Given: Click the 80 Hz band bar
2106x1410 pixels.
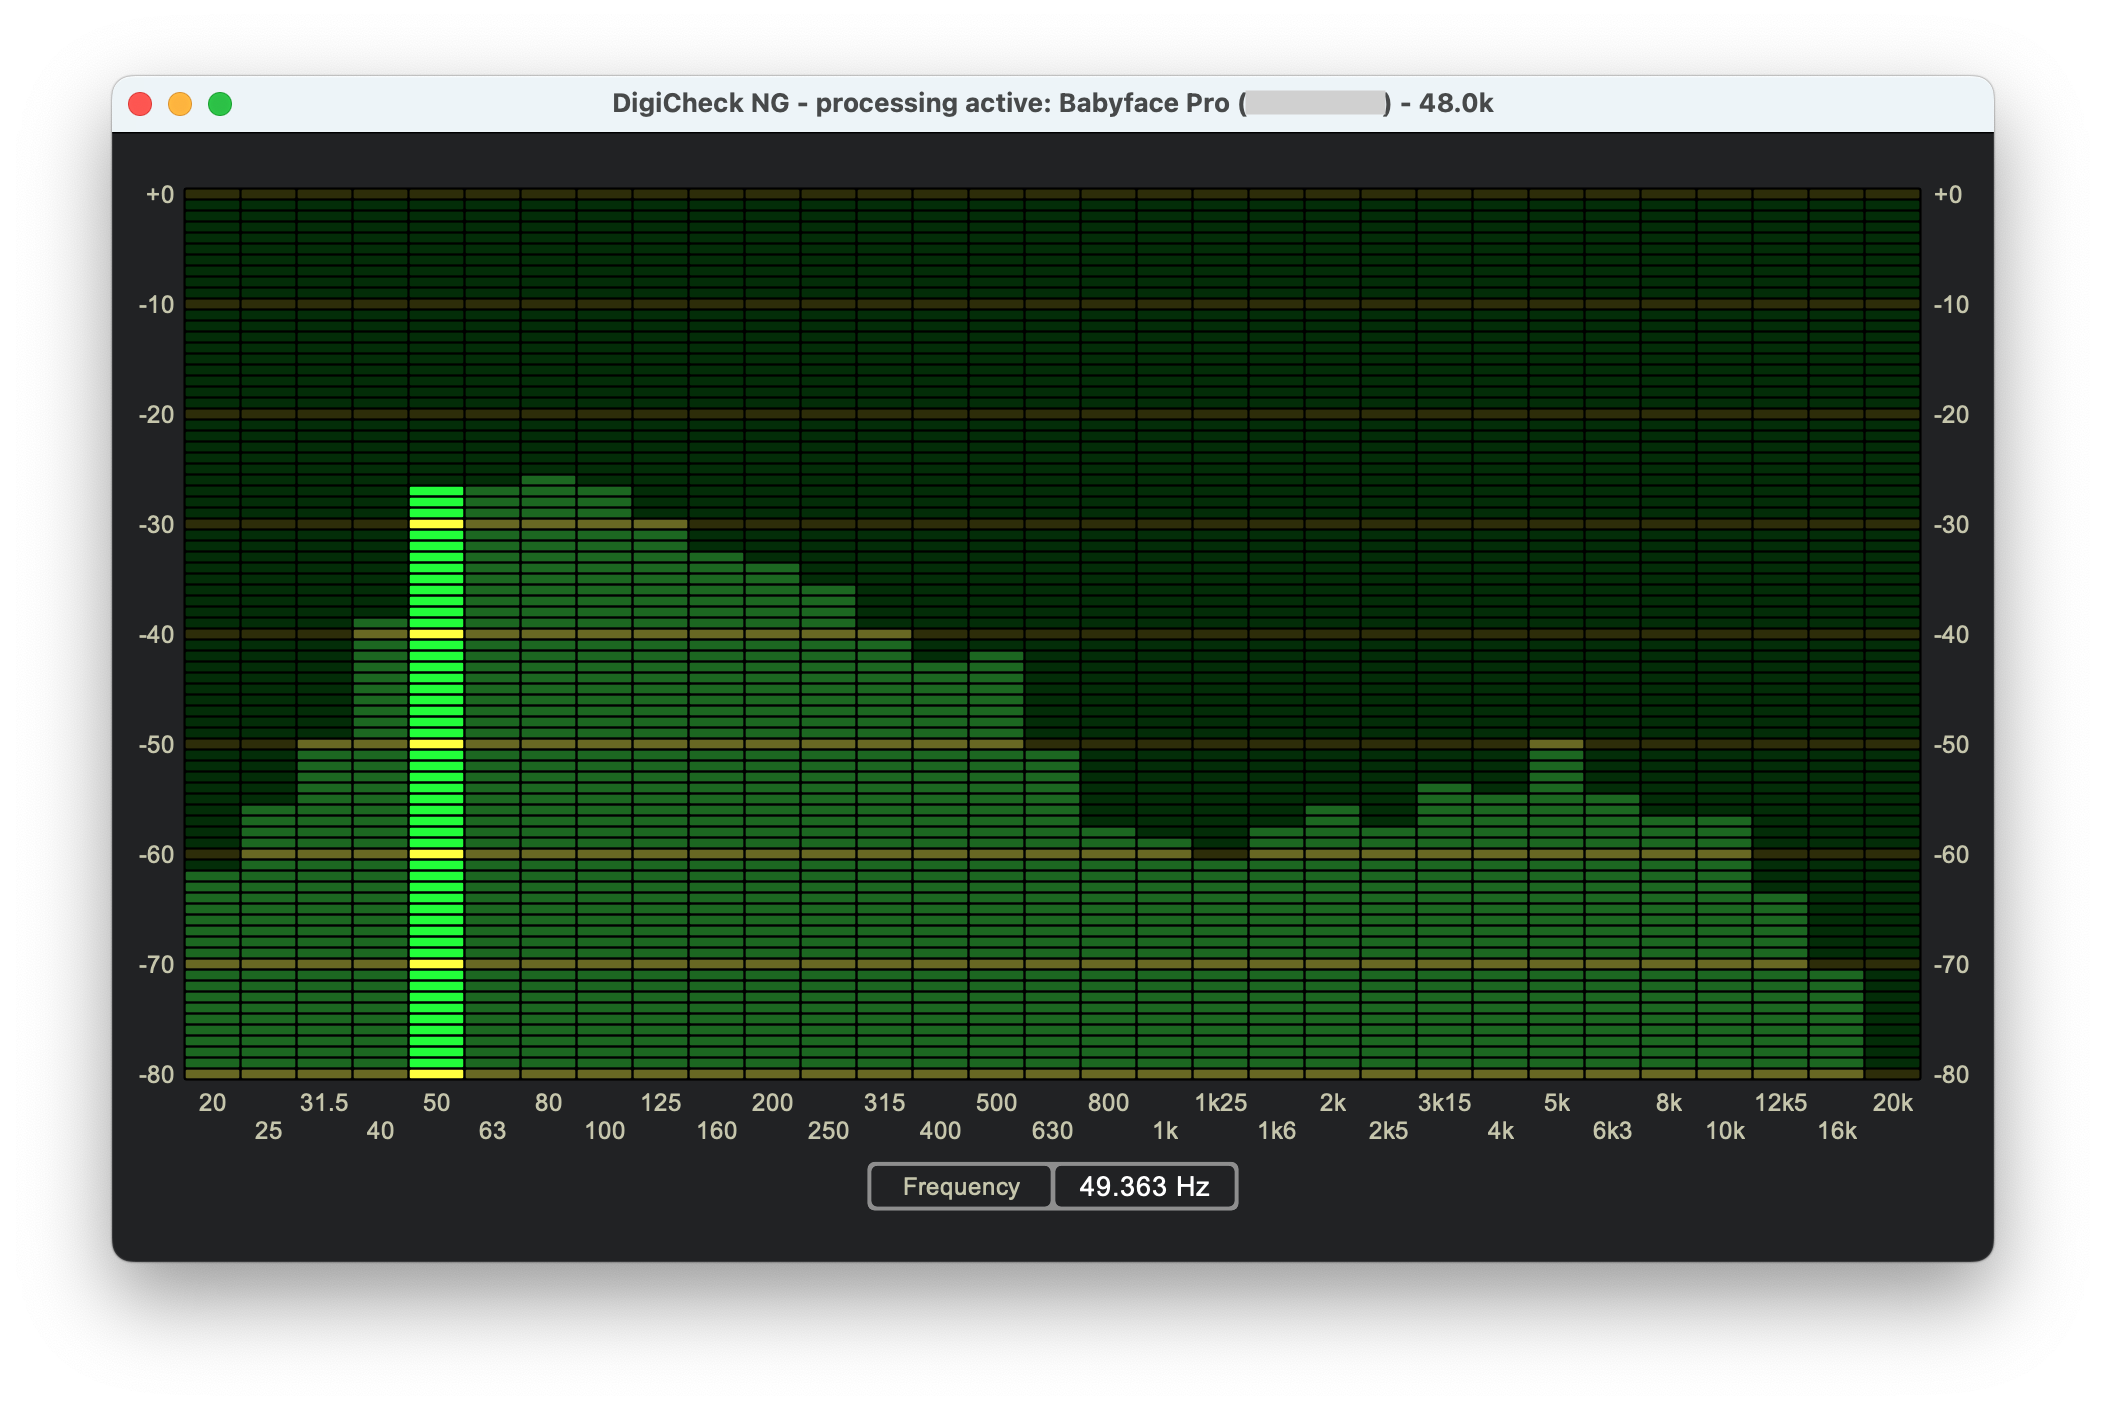Looking at the screenshot, I should click(548, 780).
